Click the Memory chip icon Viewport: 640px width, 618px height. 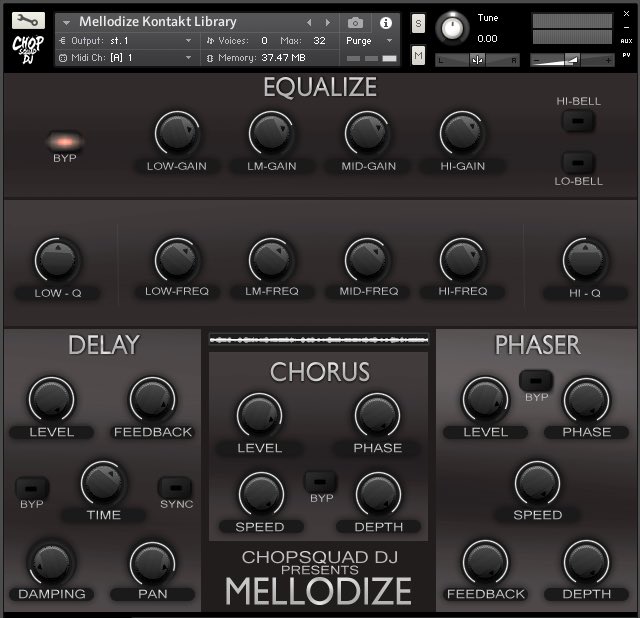pyautogui.click(x=210, y=58)
